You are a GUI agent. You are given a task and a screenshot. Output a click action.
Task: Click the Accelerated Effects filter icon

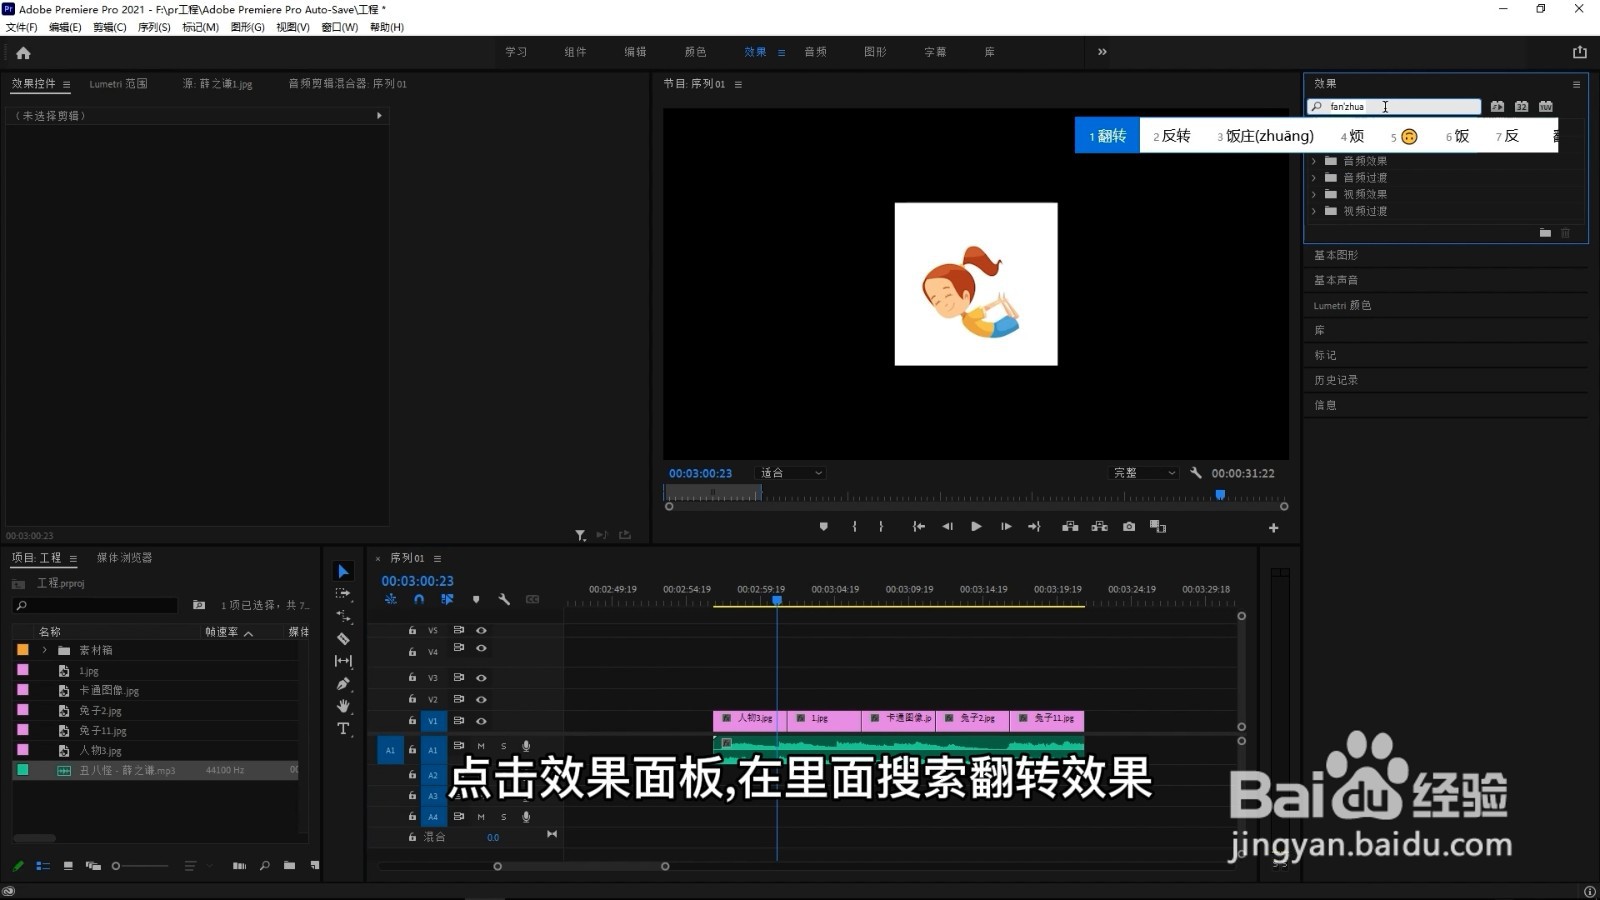pos(1497,107)
